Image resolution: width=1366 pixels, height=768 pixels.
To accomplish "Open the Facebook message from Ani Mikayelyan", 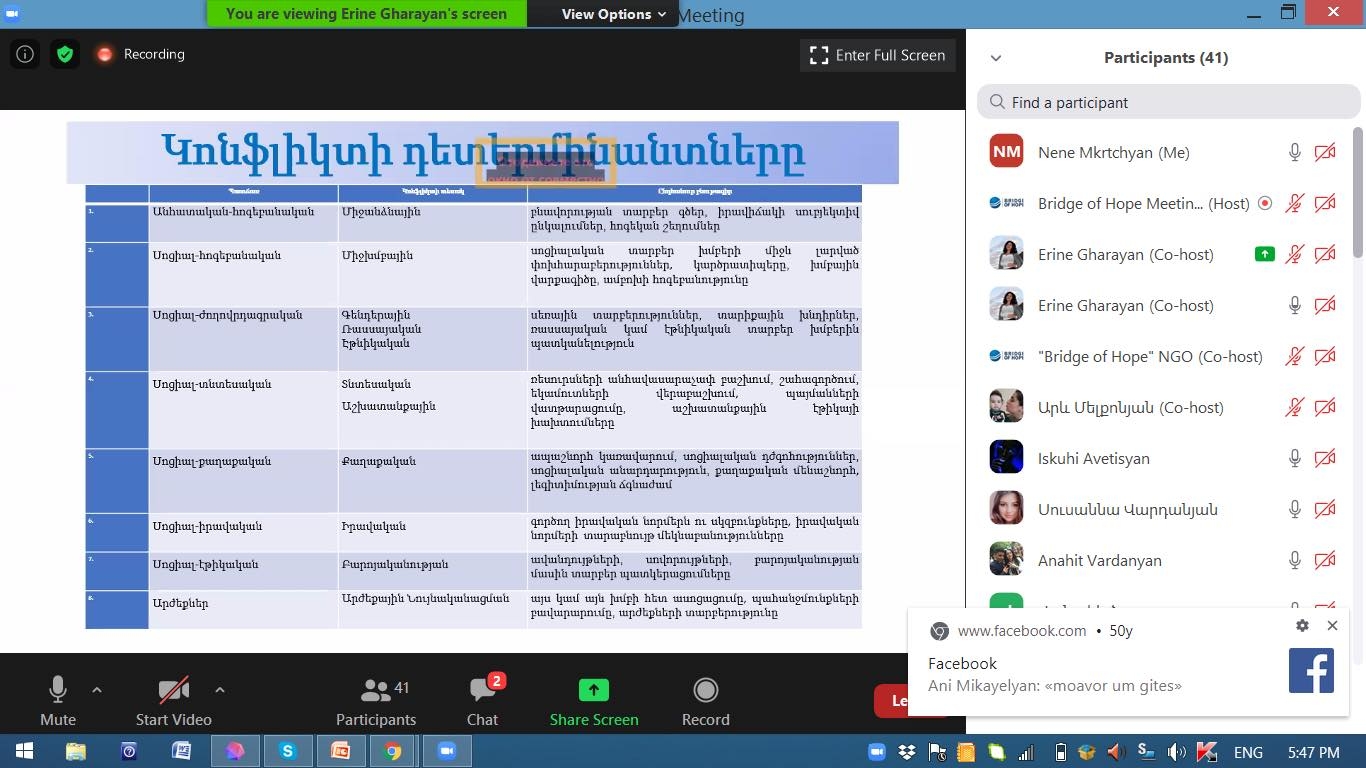I will pos(1055,686).
